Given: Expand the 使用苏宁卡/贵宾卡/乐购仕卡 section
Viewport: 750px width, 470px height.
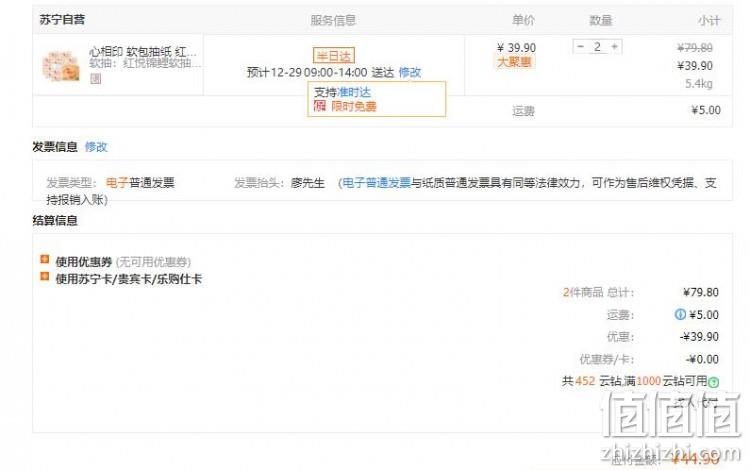Looking at the screenshot, I should click(x=44, y=276).
